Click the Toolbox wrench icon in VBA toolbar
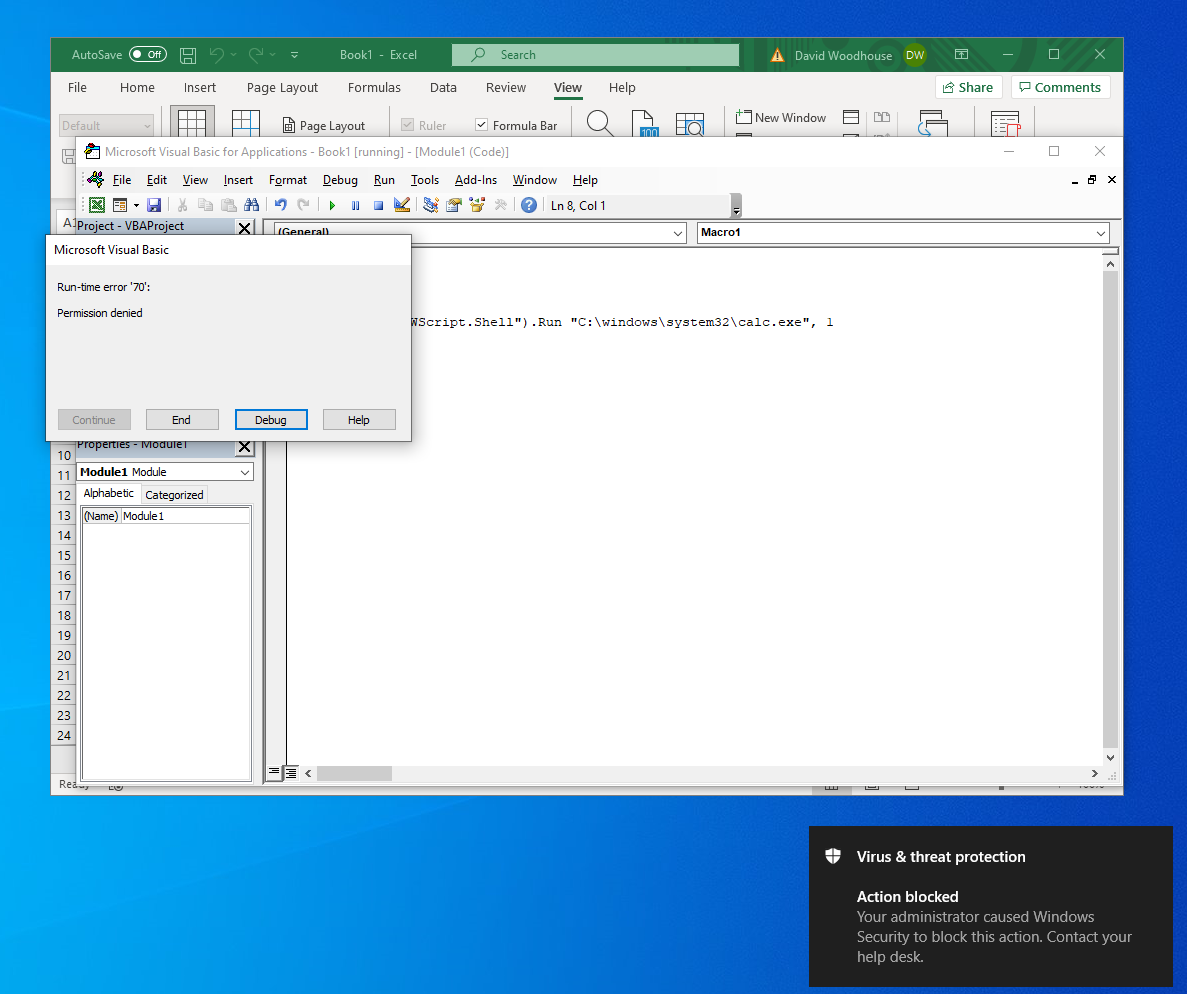 pos(500,205)
